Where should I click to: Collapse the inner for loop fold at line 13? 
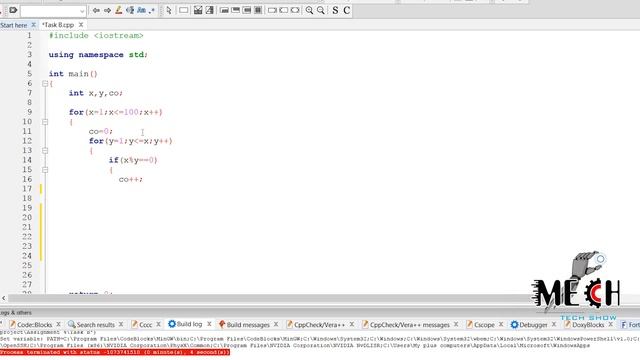point(45,151)
